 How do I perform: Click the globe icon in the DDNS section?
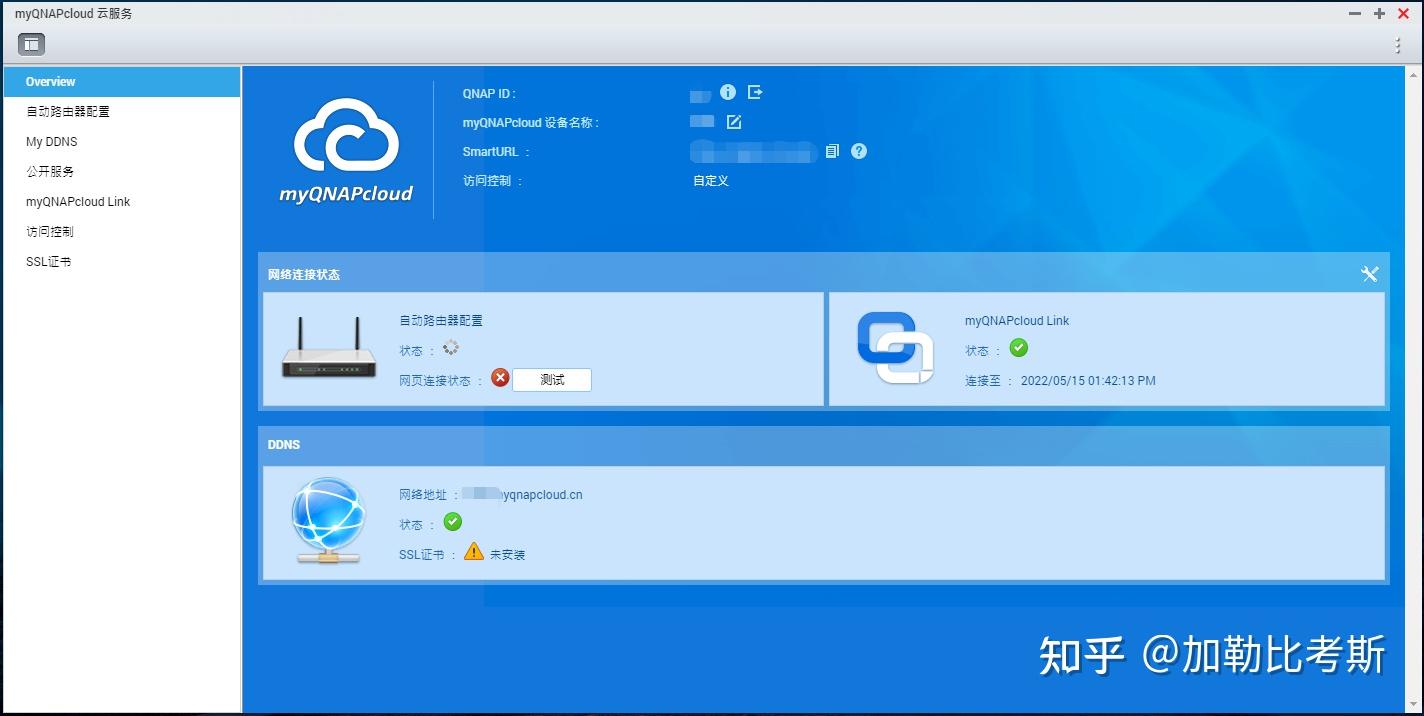tap(328, 522)
